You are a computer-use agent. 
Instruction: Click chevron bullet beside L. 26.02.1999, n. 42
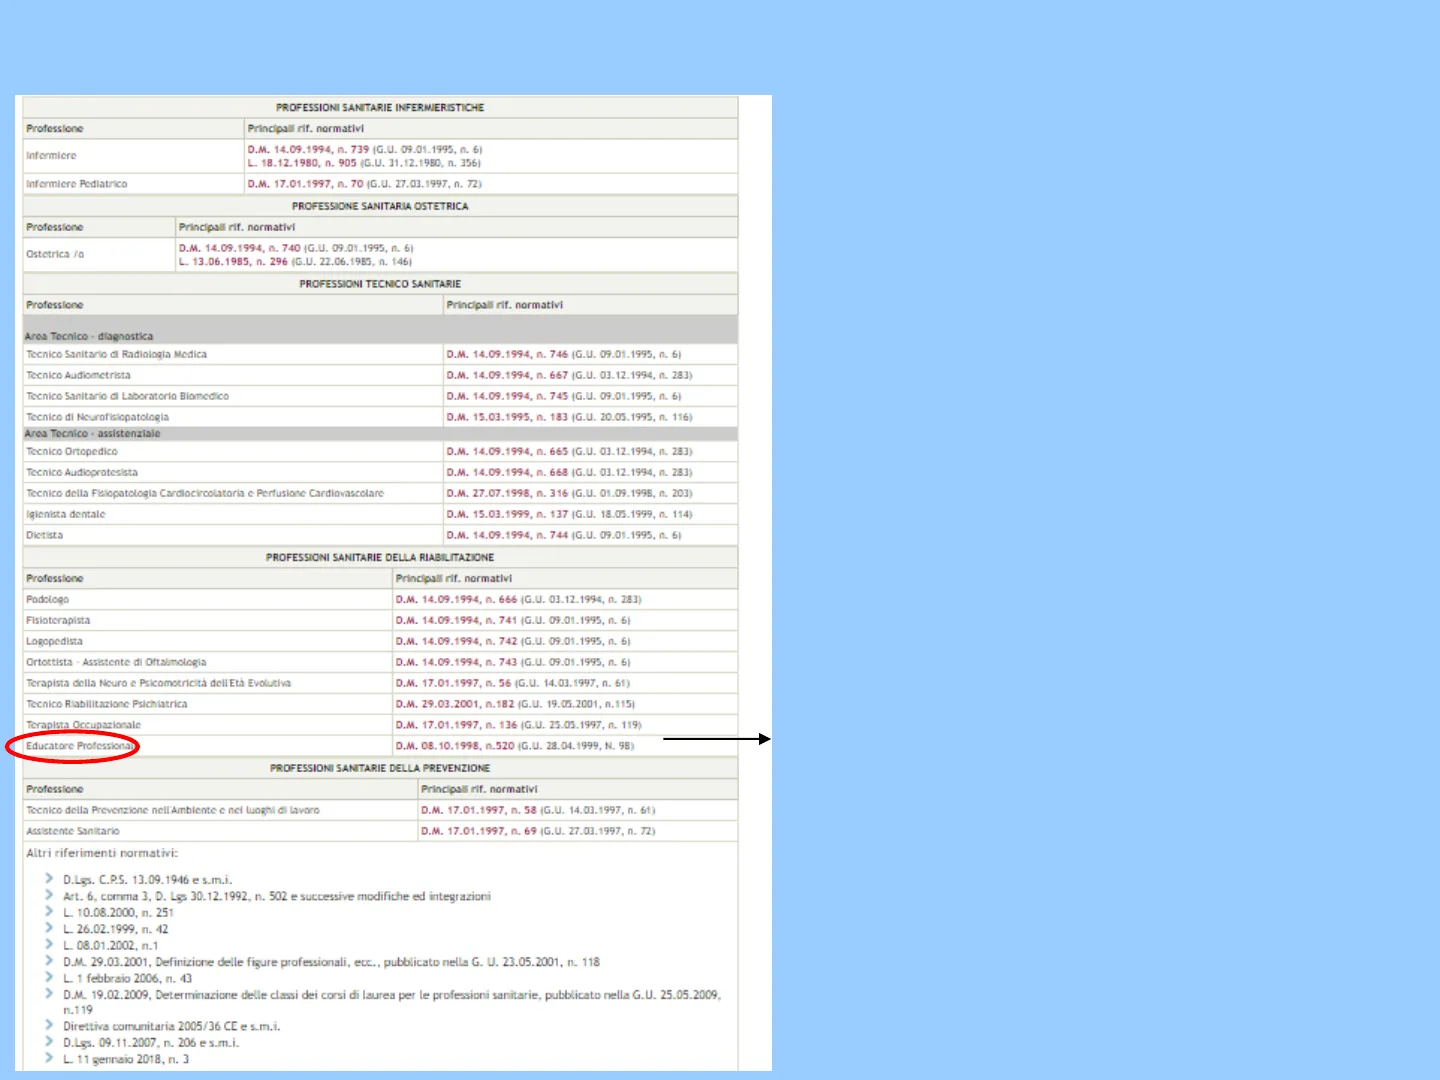(49, 928)
